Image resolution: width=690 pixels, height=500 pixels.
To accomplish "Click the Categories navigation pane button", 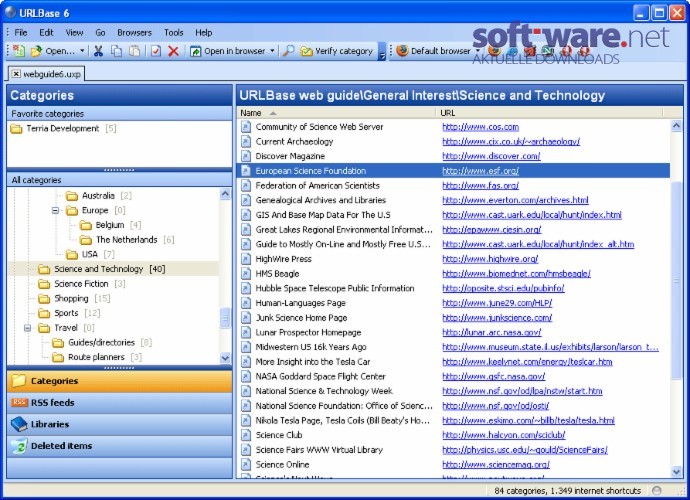I will tap(119, 381).
